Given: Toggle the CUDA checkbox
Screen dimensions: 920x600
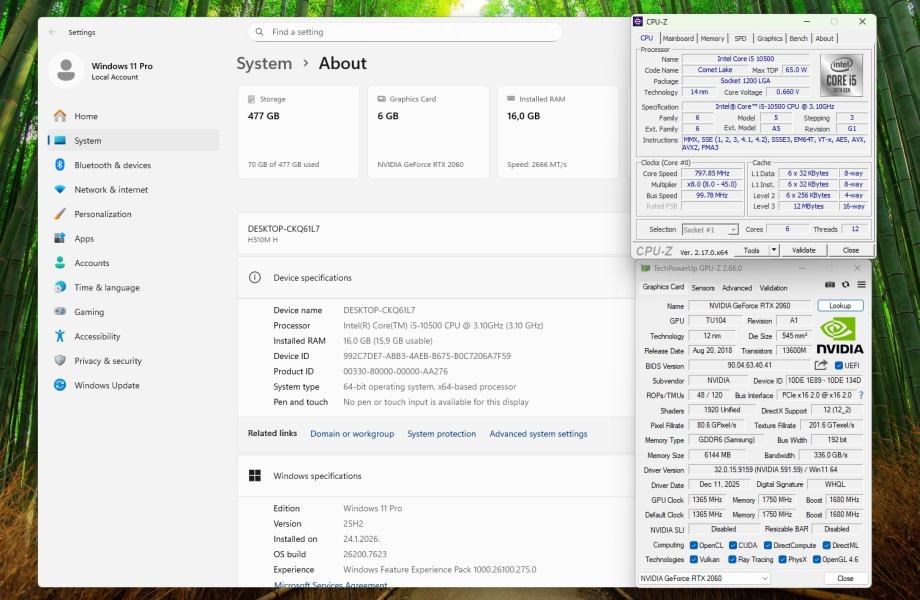Looking at the screenshot, I should click(x=733, y=545).
